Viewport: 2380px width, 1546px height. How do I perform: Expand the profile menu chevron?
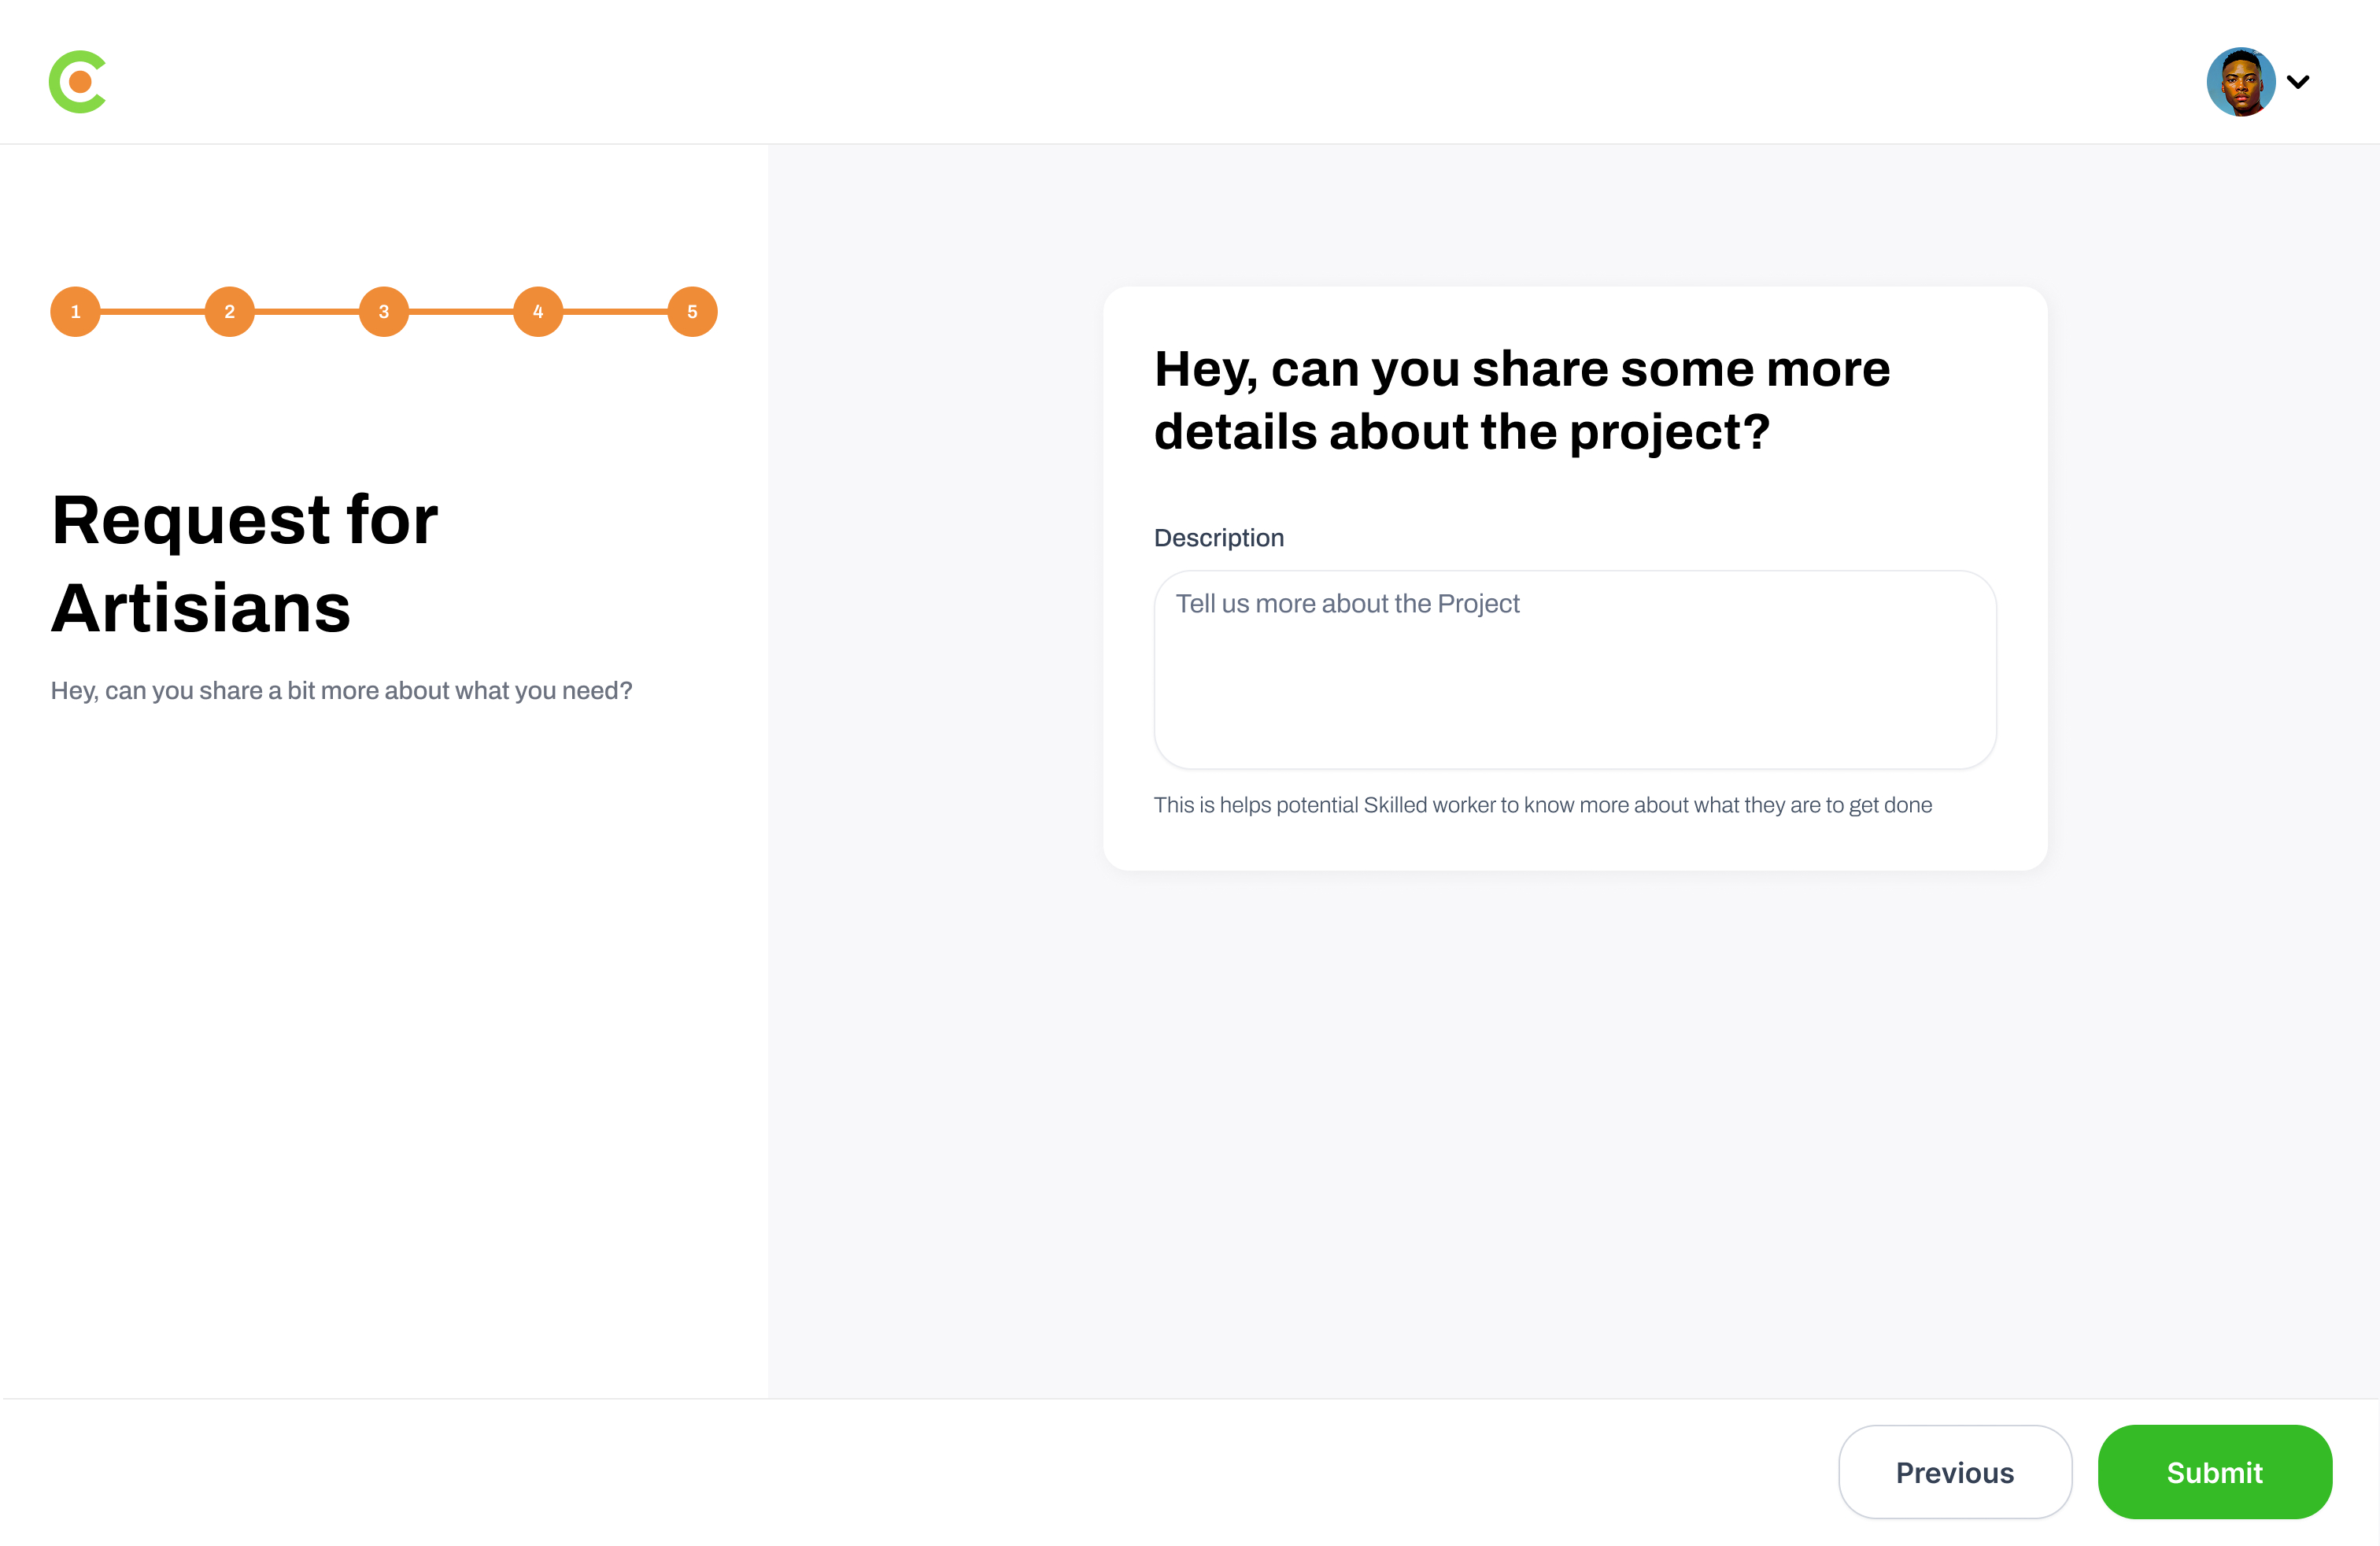[x=2298, y=82]
